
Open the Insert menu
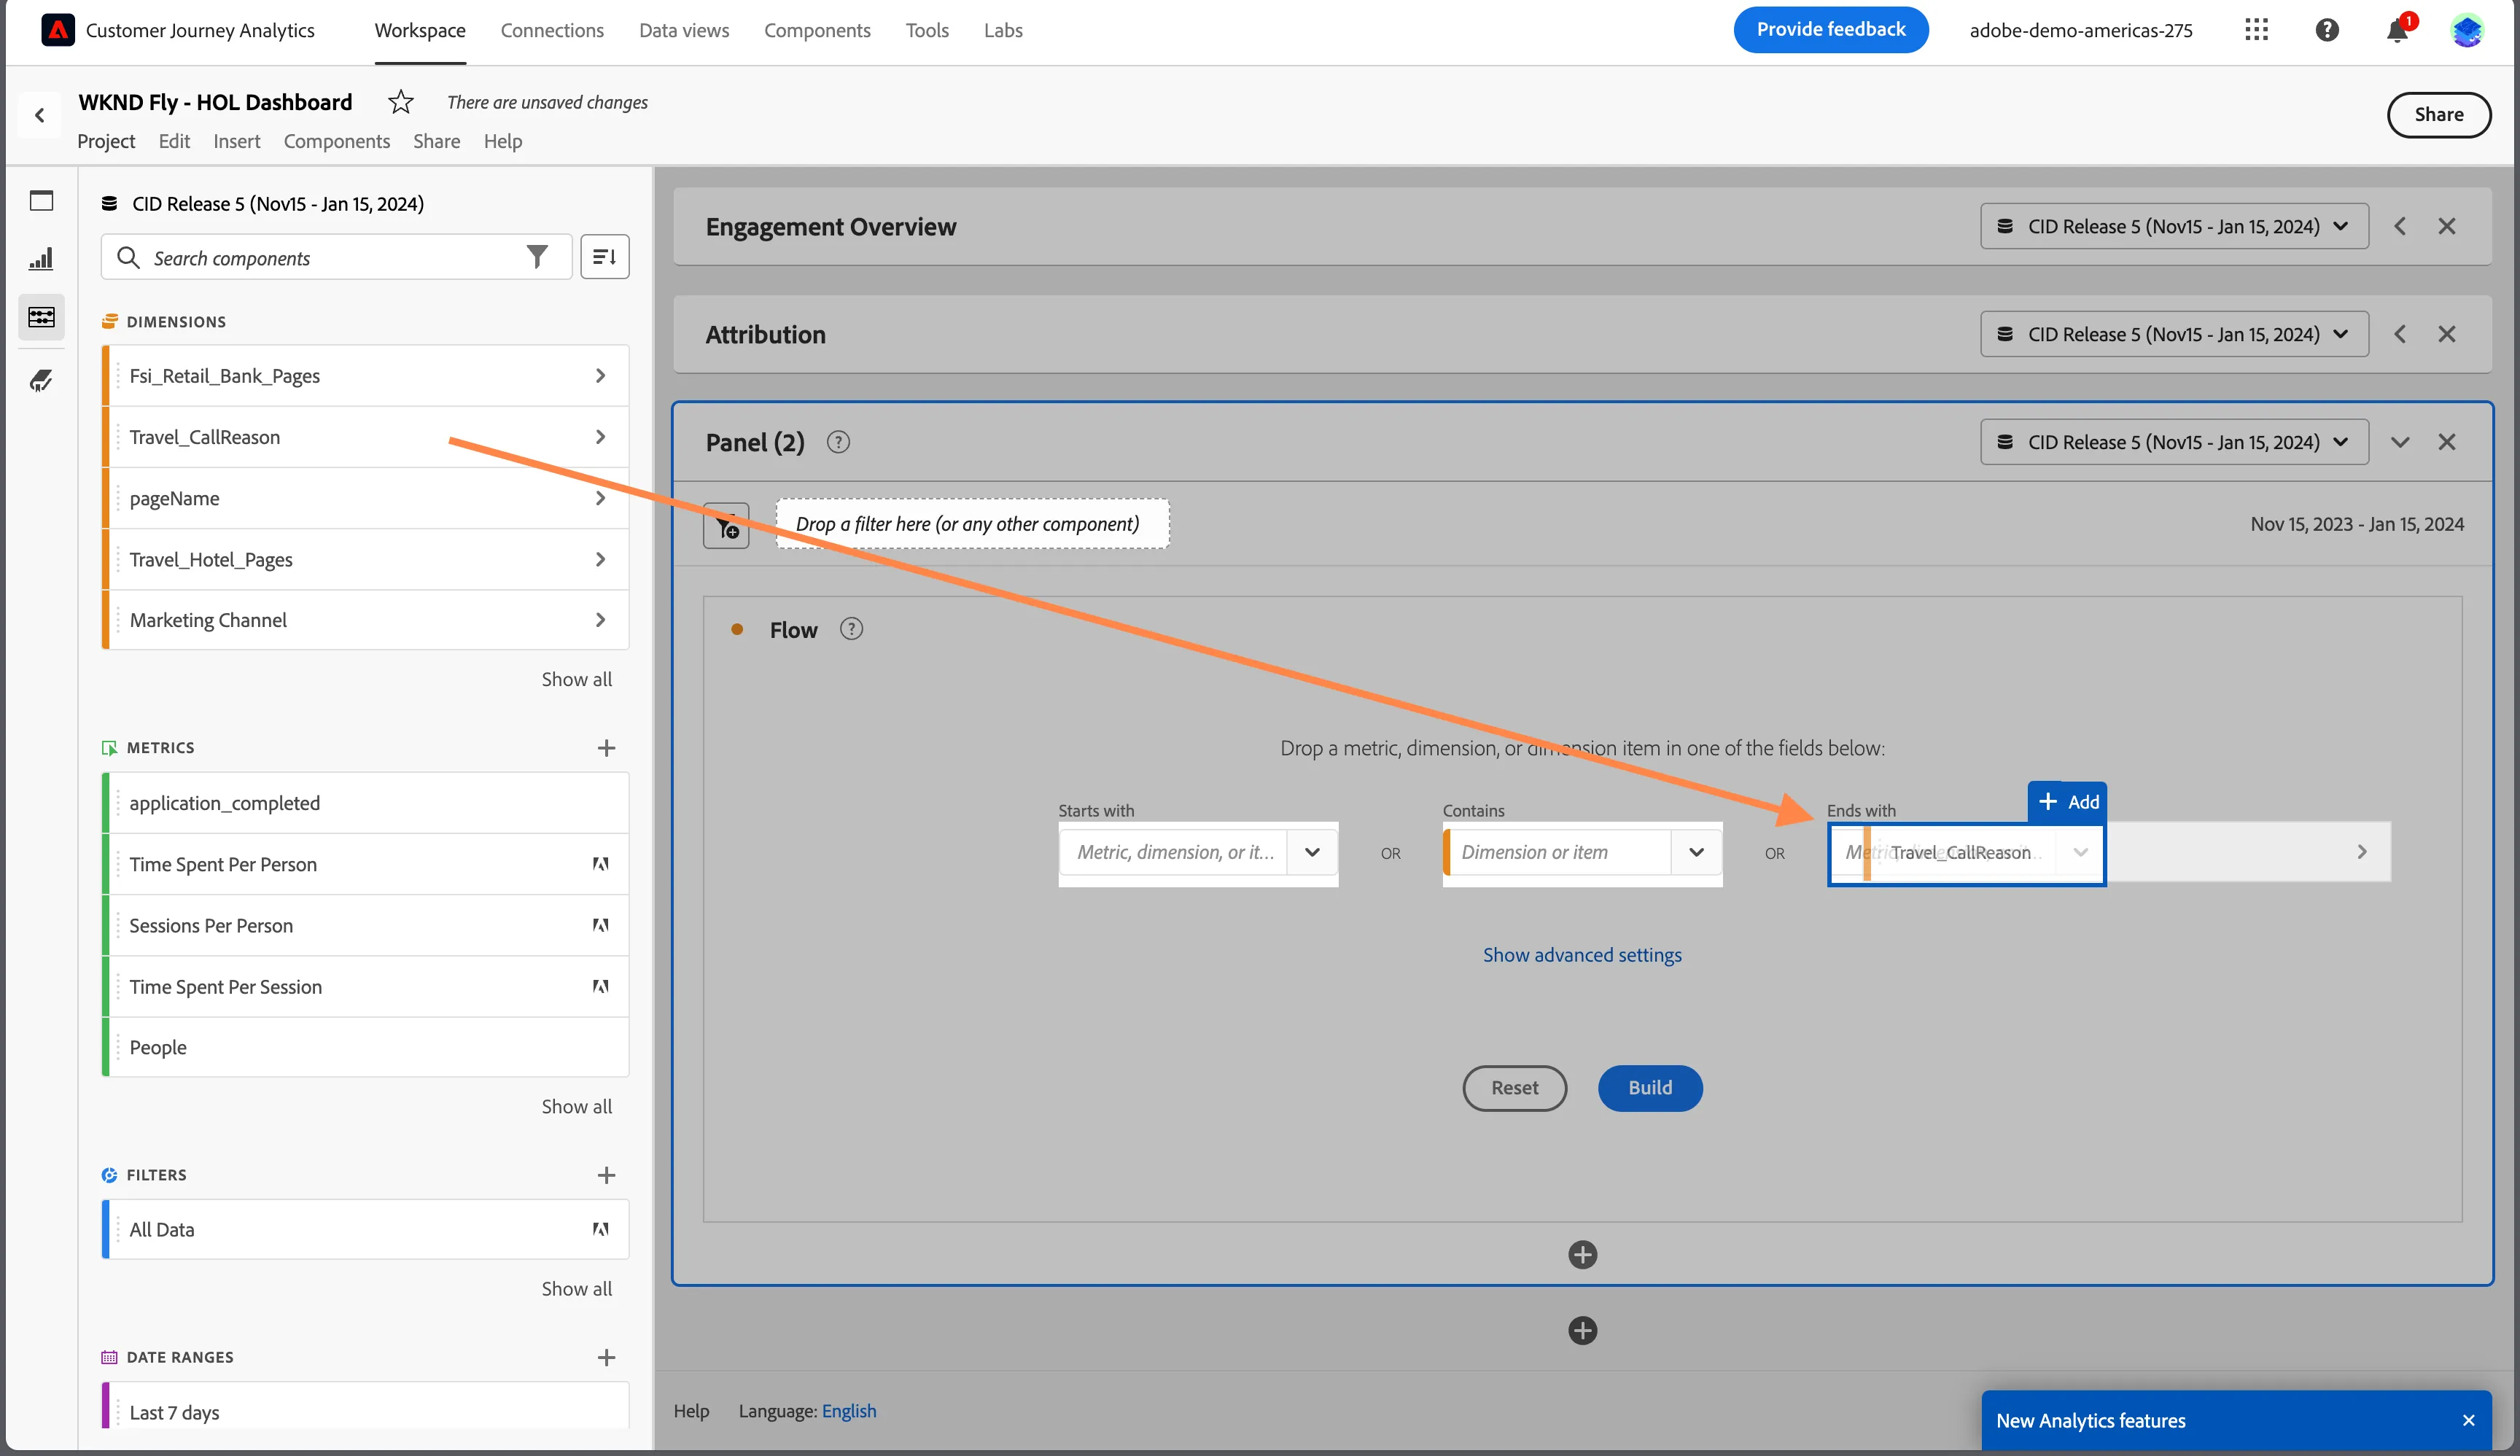[x=236, y=141]
